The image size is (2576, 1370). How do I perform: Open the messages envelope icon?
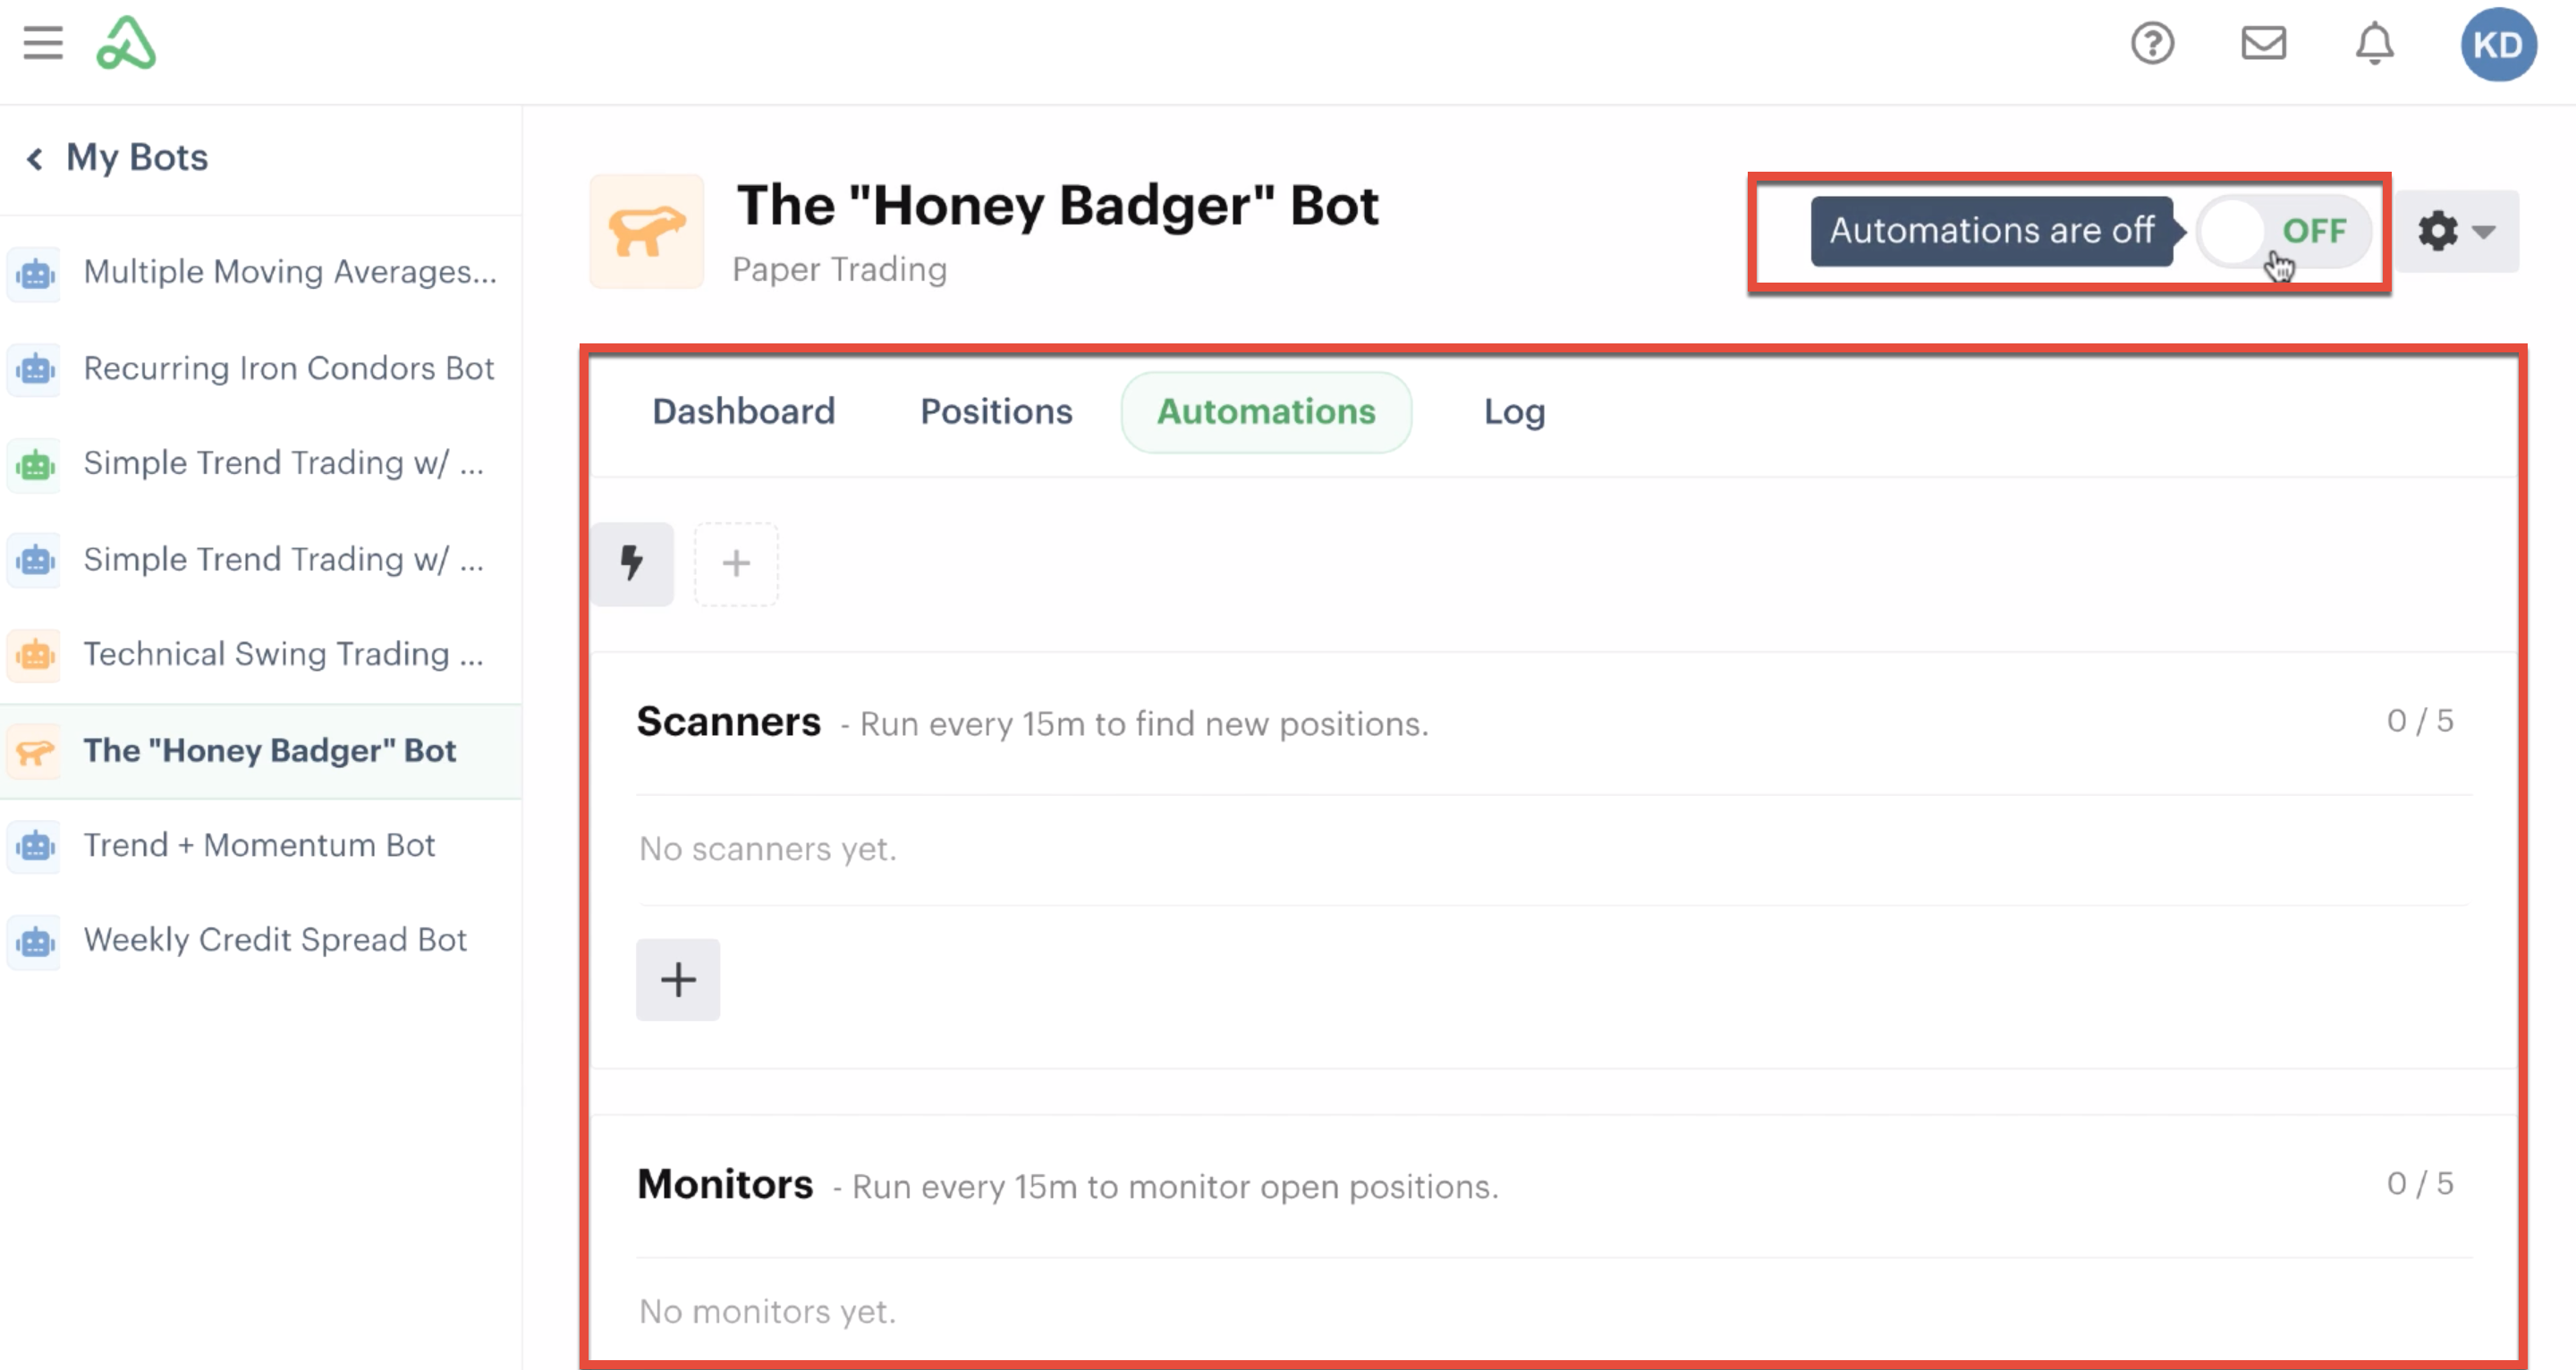click(2263, 43)
